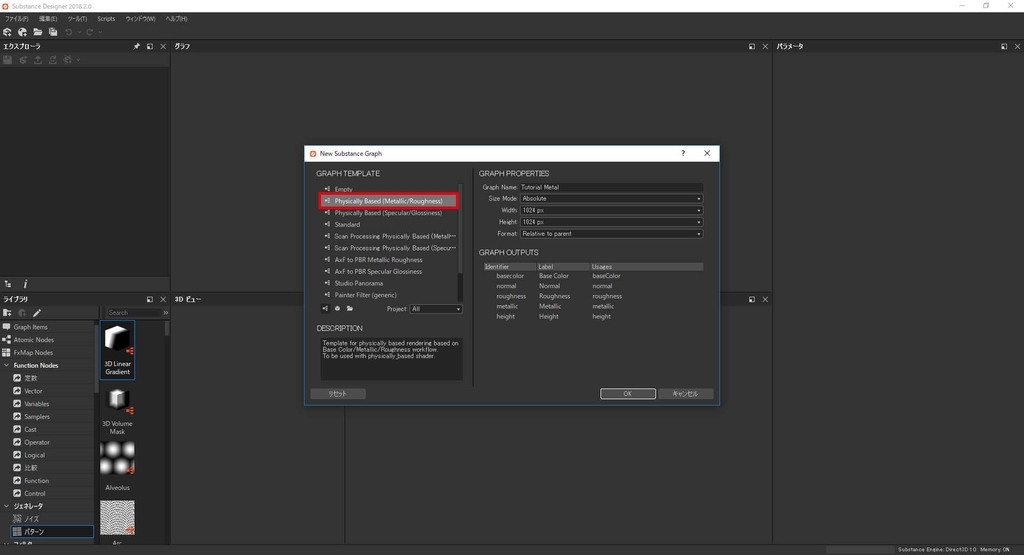Select Physically Based (Metallic/Roughness) template
This screenshot has height=555, width=1024.
(x=389, y=201)
